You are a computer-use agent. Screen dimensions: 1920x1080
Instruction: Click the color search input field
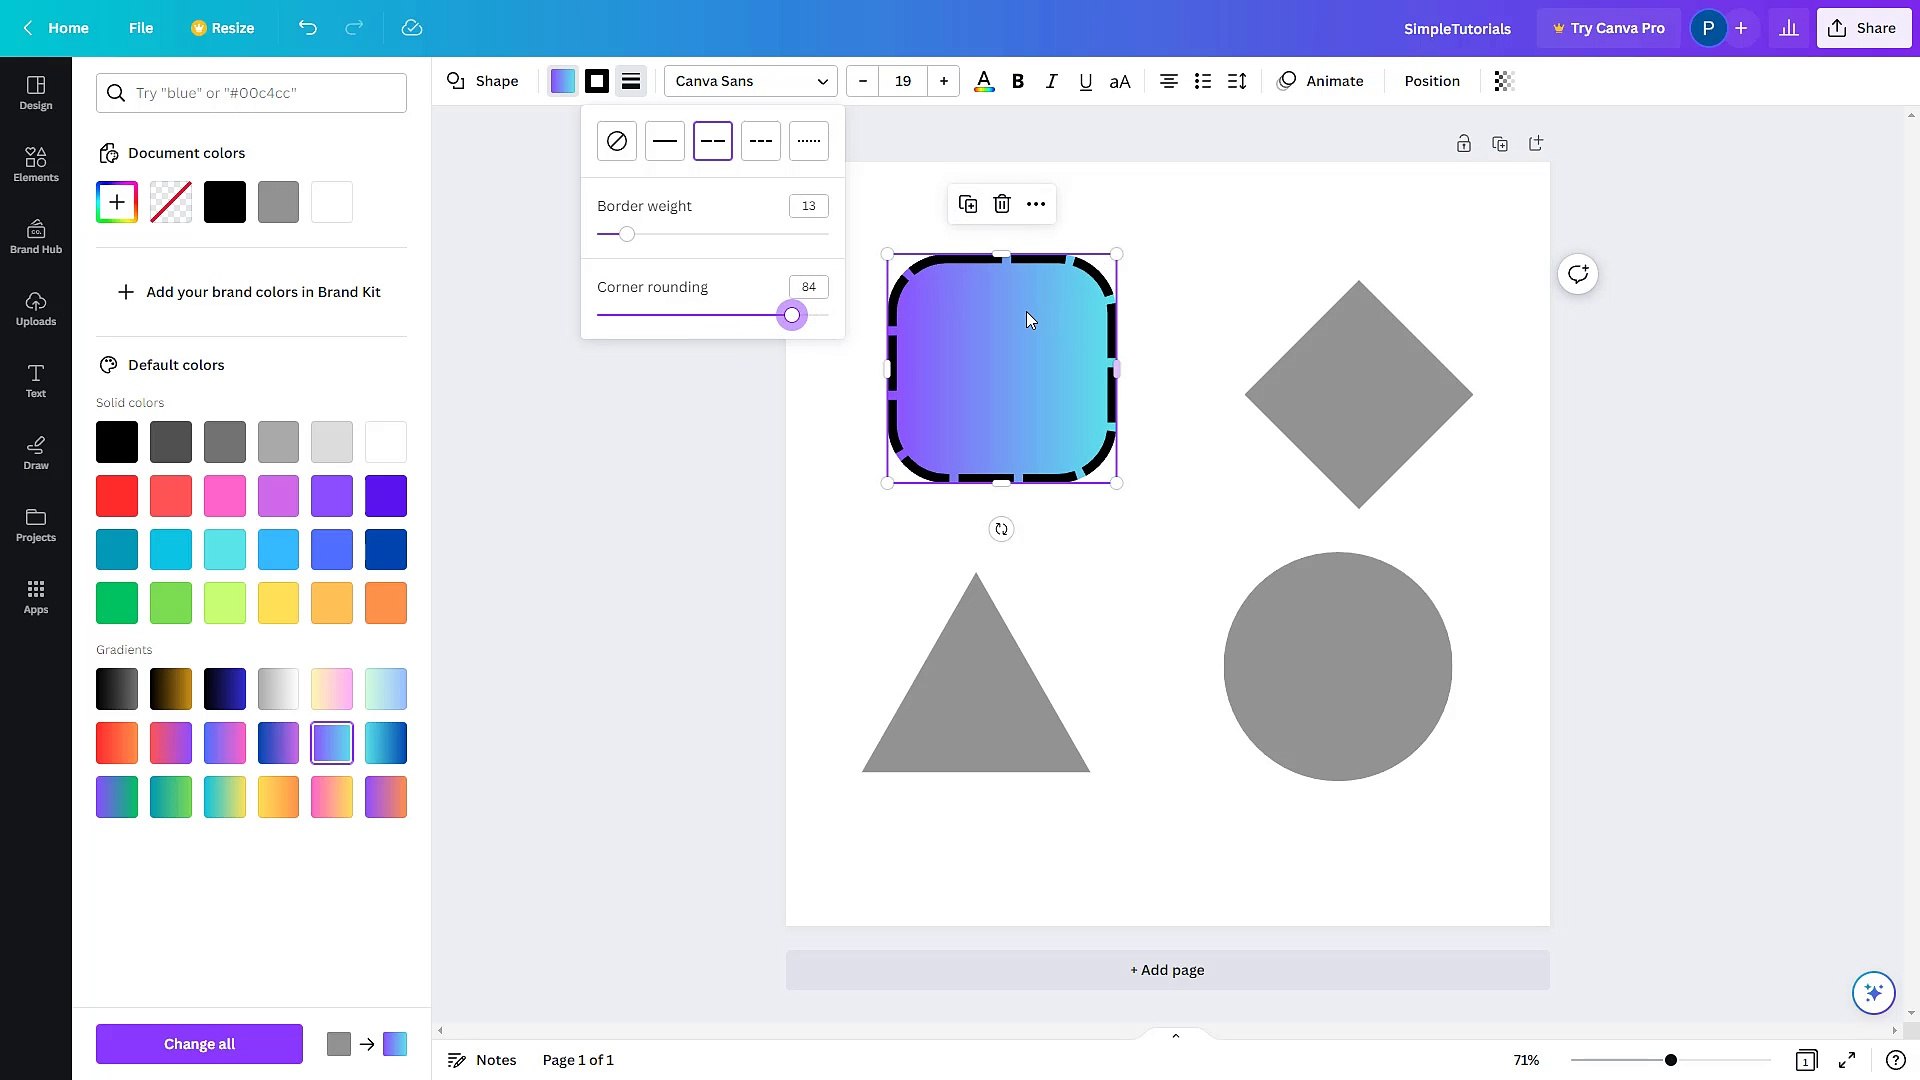[x=251, y=93]
